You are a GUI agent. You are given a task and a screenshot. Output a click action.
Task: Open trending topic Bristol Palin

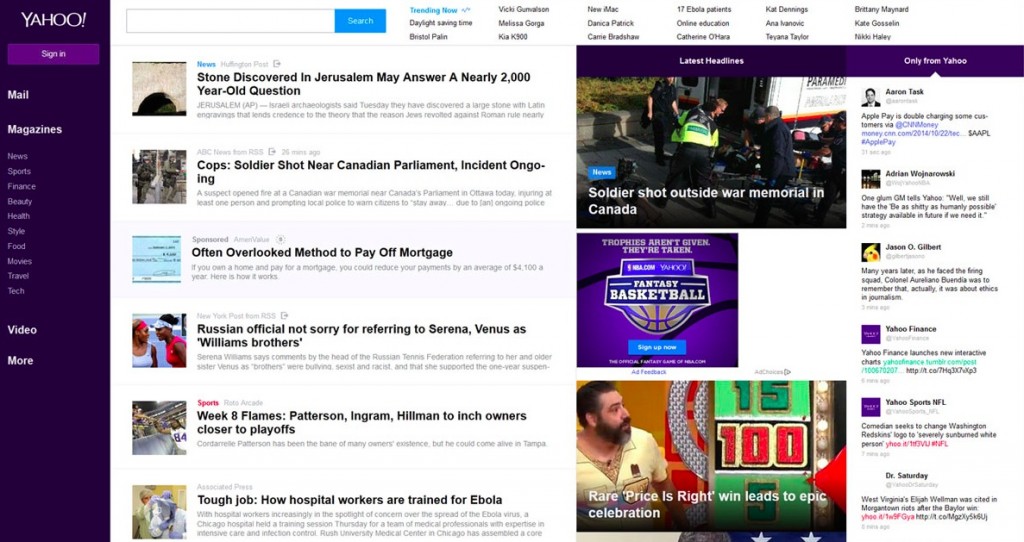[x=428, y=37]
